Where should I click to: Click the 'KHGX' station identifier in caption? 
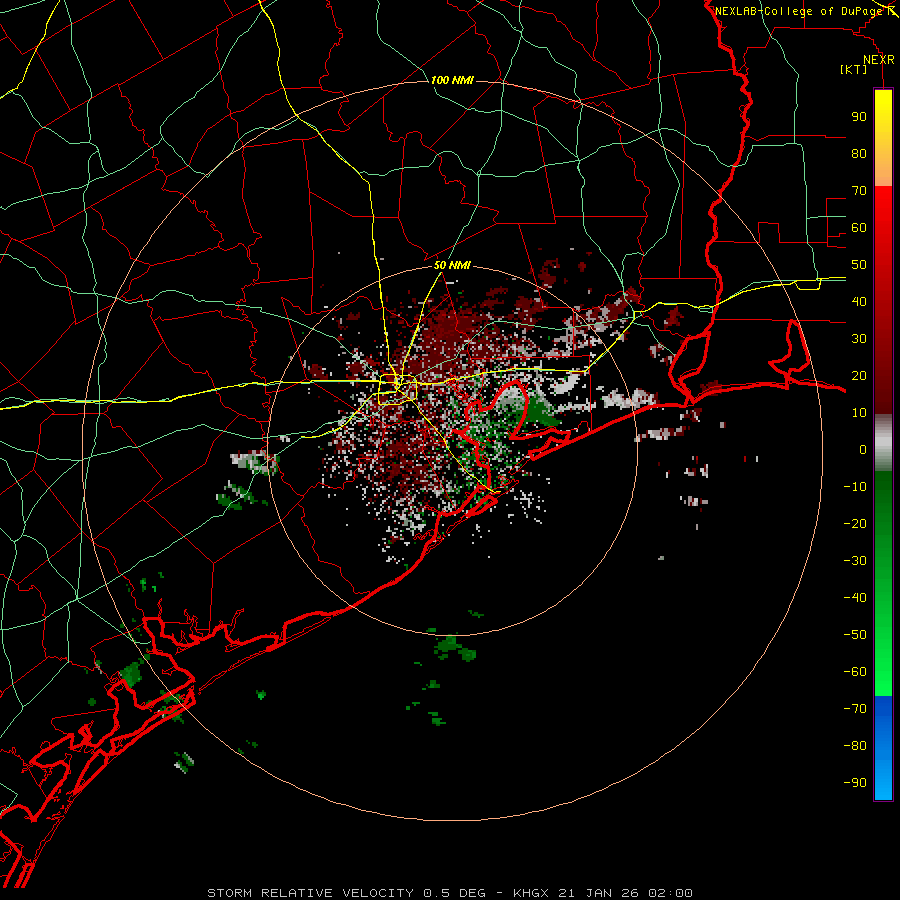coord(531,893)
